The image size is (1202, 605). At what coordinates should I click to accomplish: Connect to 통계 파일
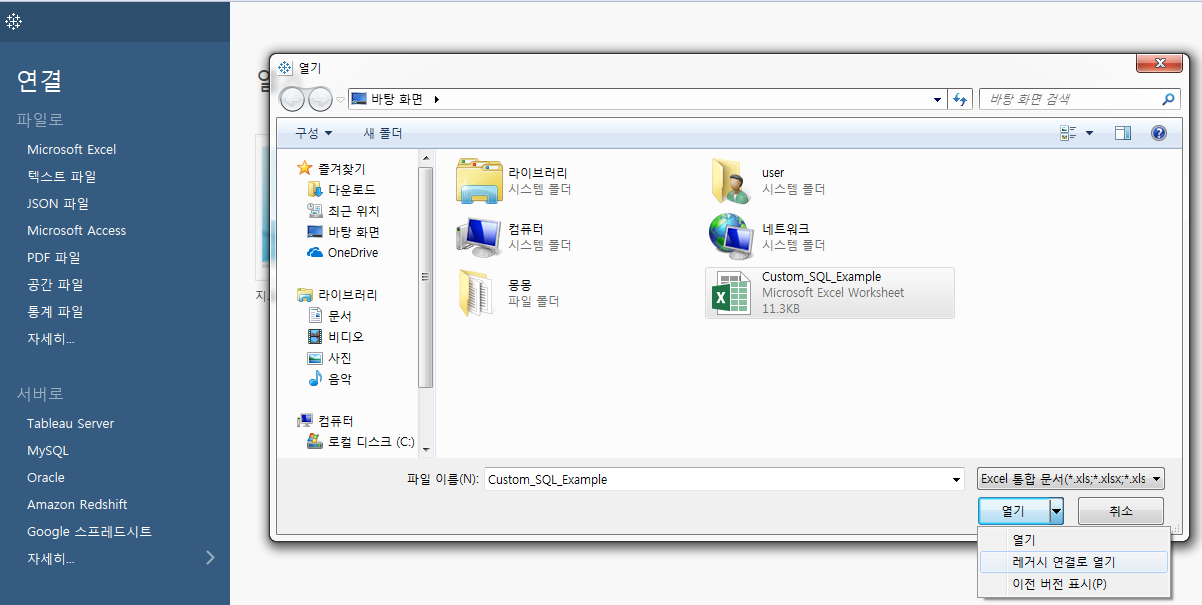(x=55, y=311)
